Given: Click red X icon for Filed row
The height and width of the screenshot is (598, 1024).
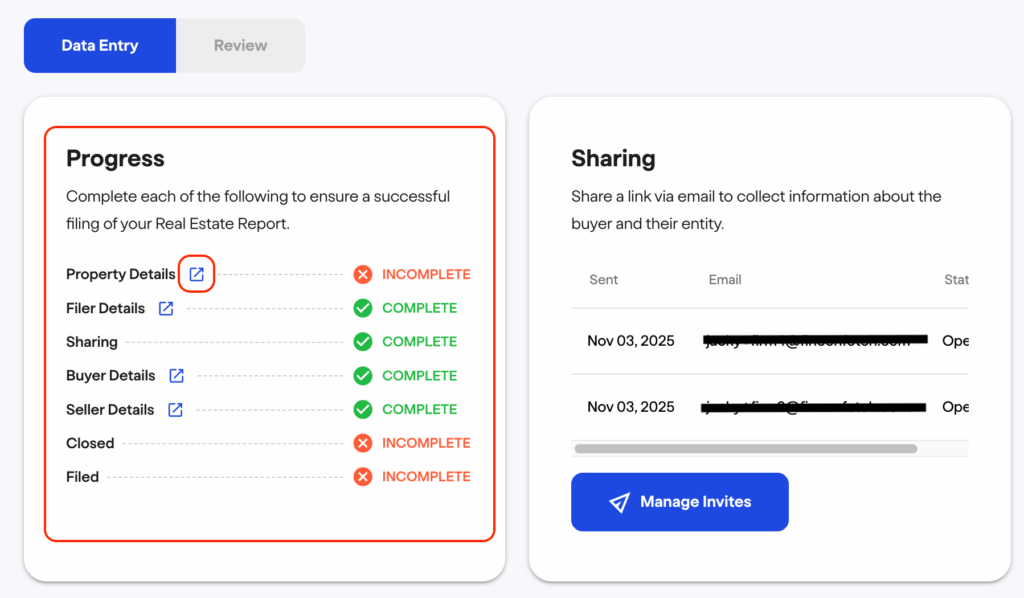Looking at the screenshot, I should pyautogui.click(x=363, y=477).
